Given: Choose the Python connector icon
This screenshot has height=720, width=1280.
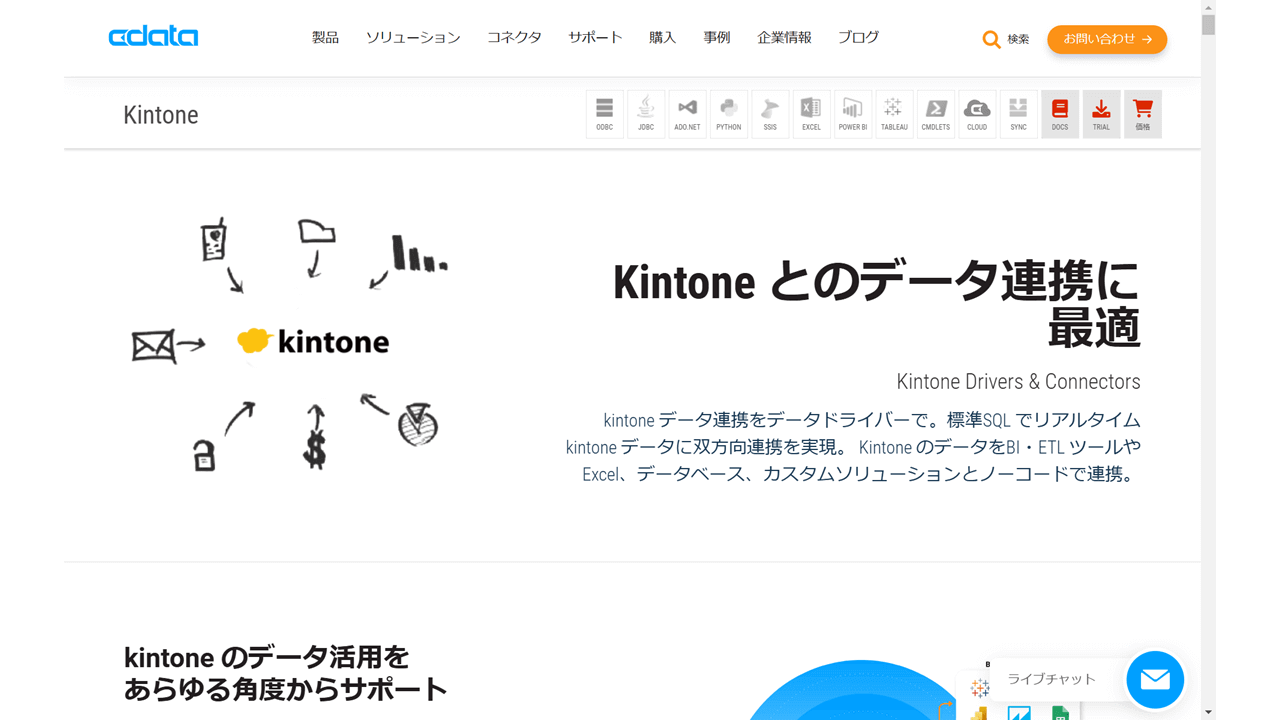Looking at the screenshot, I should pyautogui.click(x=729, y=114).
